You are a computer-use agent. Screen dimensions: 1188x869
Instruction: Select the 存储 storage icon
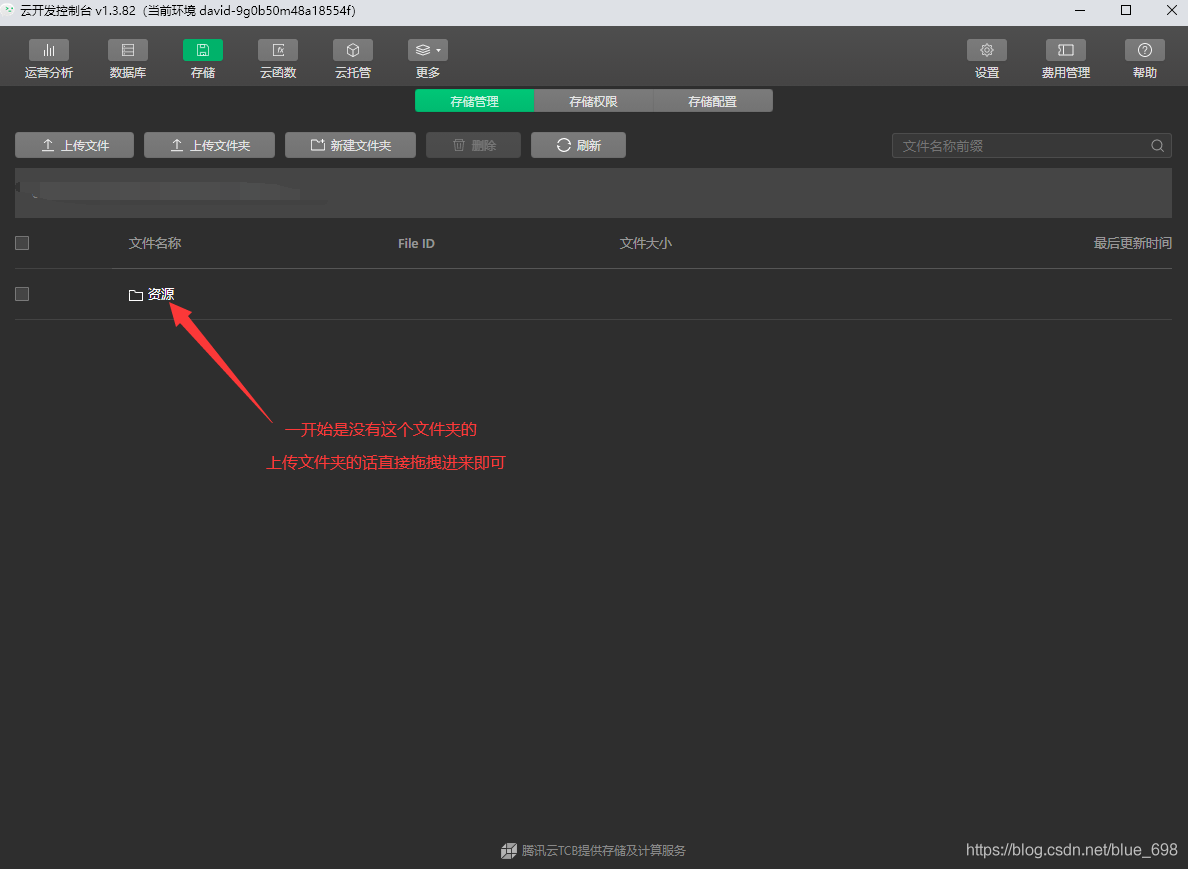202,51
